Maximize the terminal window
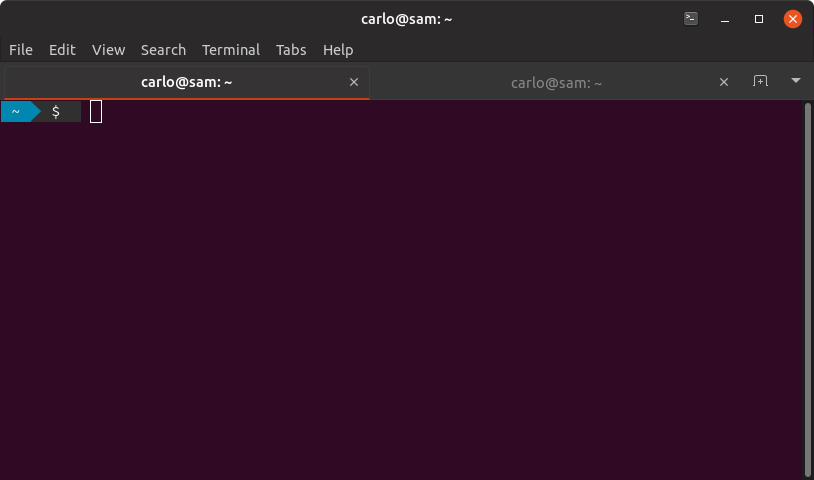814x480 pixels. coord(759,19)
